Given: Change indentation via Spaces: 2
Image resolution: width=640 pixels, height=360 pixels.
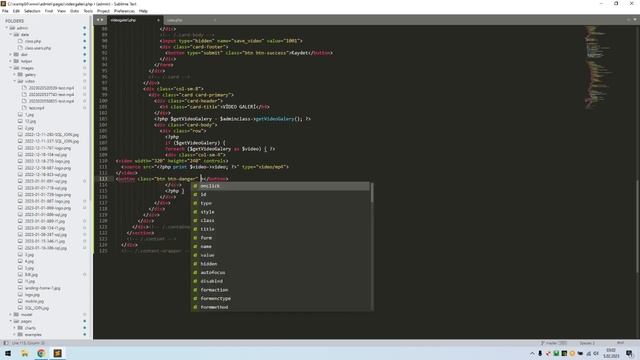Looking at the screenshot, I should [x=587, y=343].
